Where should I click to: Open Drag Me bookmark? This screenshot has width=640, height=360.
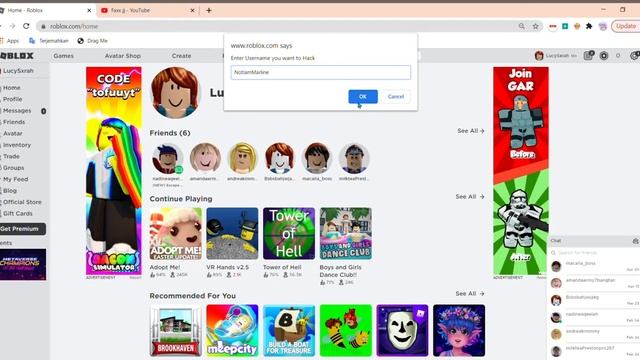click(x=93, y=41)
